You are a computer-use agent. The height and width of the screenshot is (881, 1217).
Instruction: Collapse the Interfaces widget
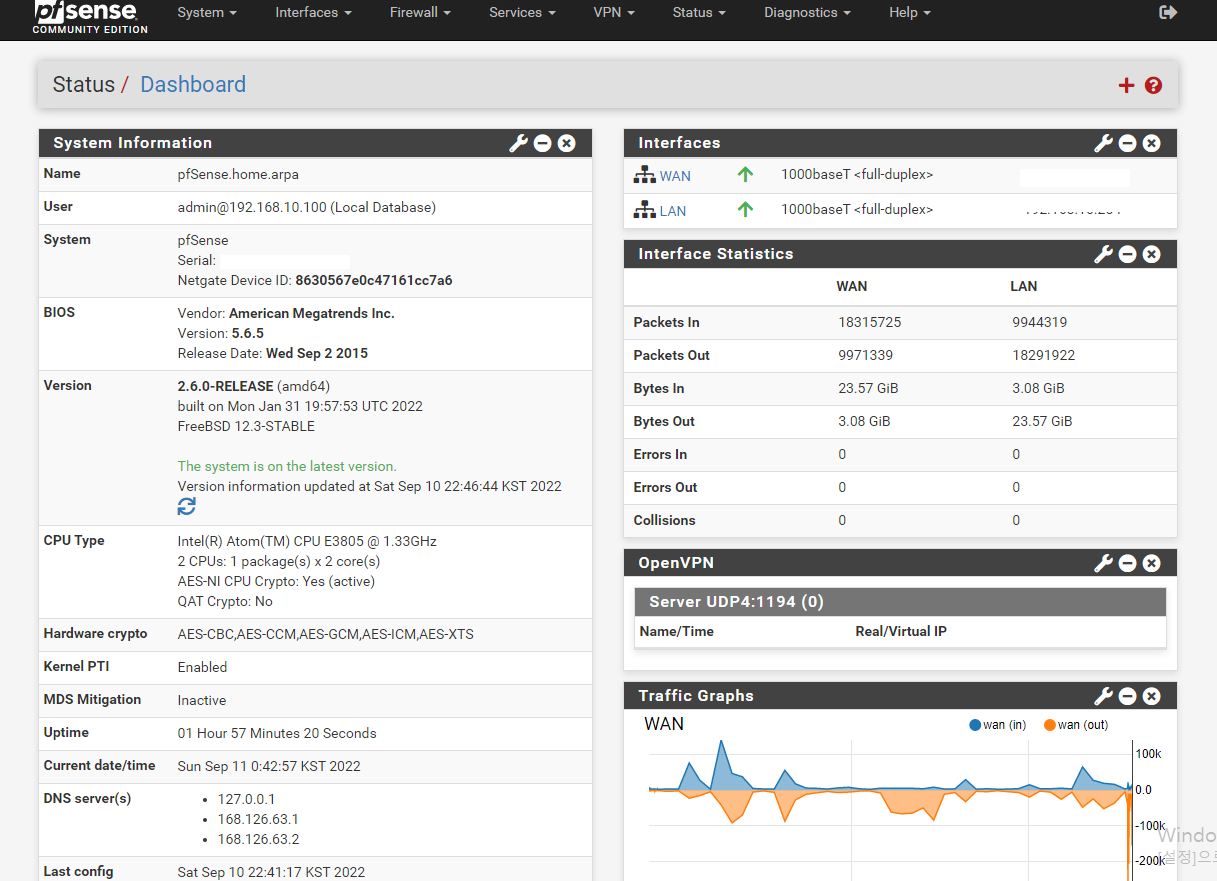1128,143
